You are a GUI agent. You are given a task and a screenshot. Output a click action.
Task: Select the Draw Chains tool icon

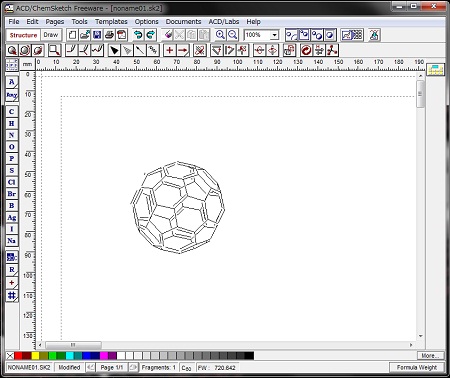coord(97,50)
